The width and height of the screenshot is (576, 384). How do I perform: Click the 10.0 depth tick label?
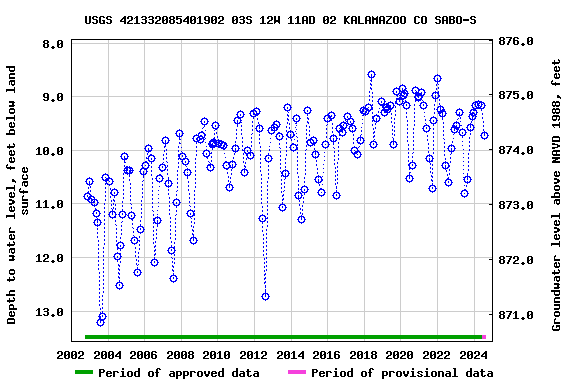pos(49,151)
